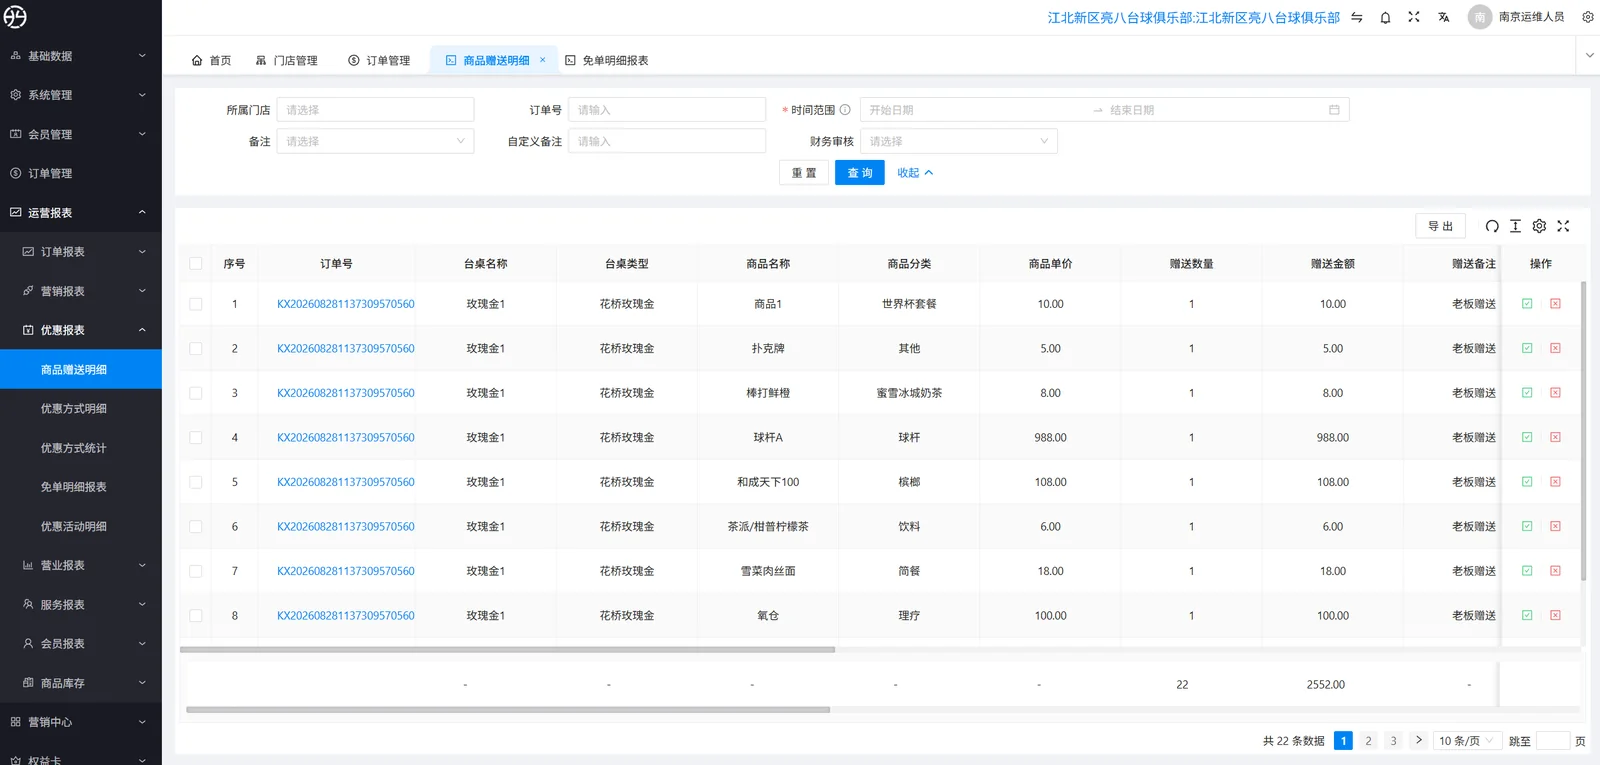The width and height of the screenshot is (1600, 765).
Task: Expand the 系统管理 sidebar menu
Action: coord(80,95)
